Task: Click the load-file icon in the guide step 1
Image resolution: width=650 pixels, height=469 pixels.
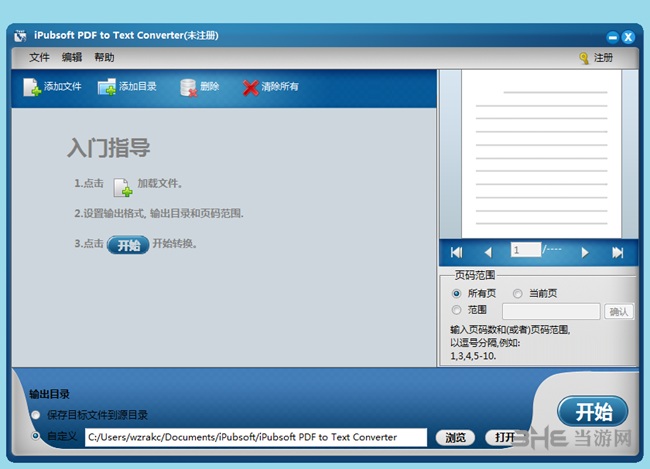Action: [x=123, y=187]
